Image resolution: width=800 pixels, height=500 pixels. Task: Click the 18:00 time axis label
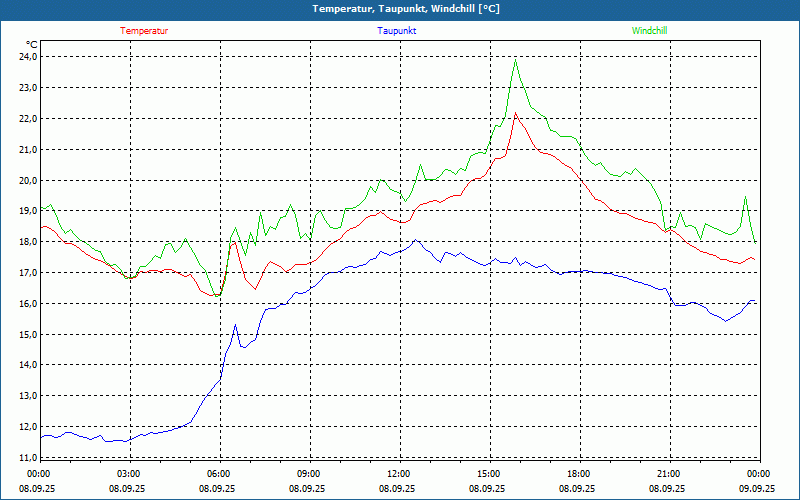tap(578, 474)
